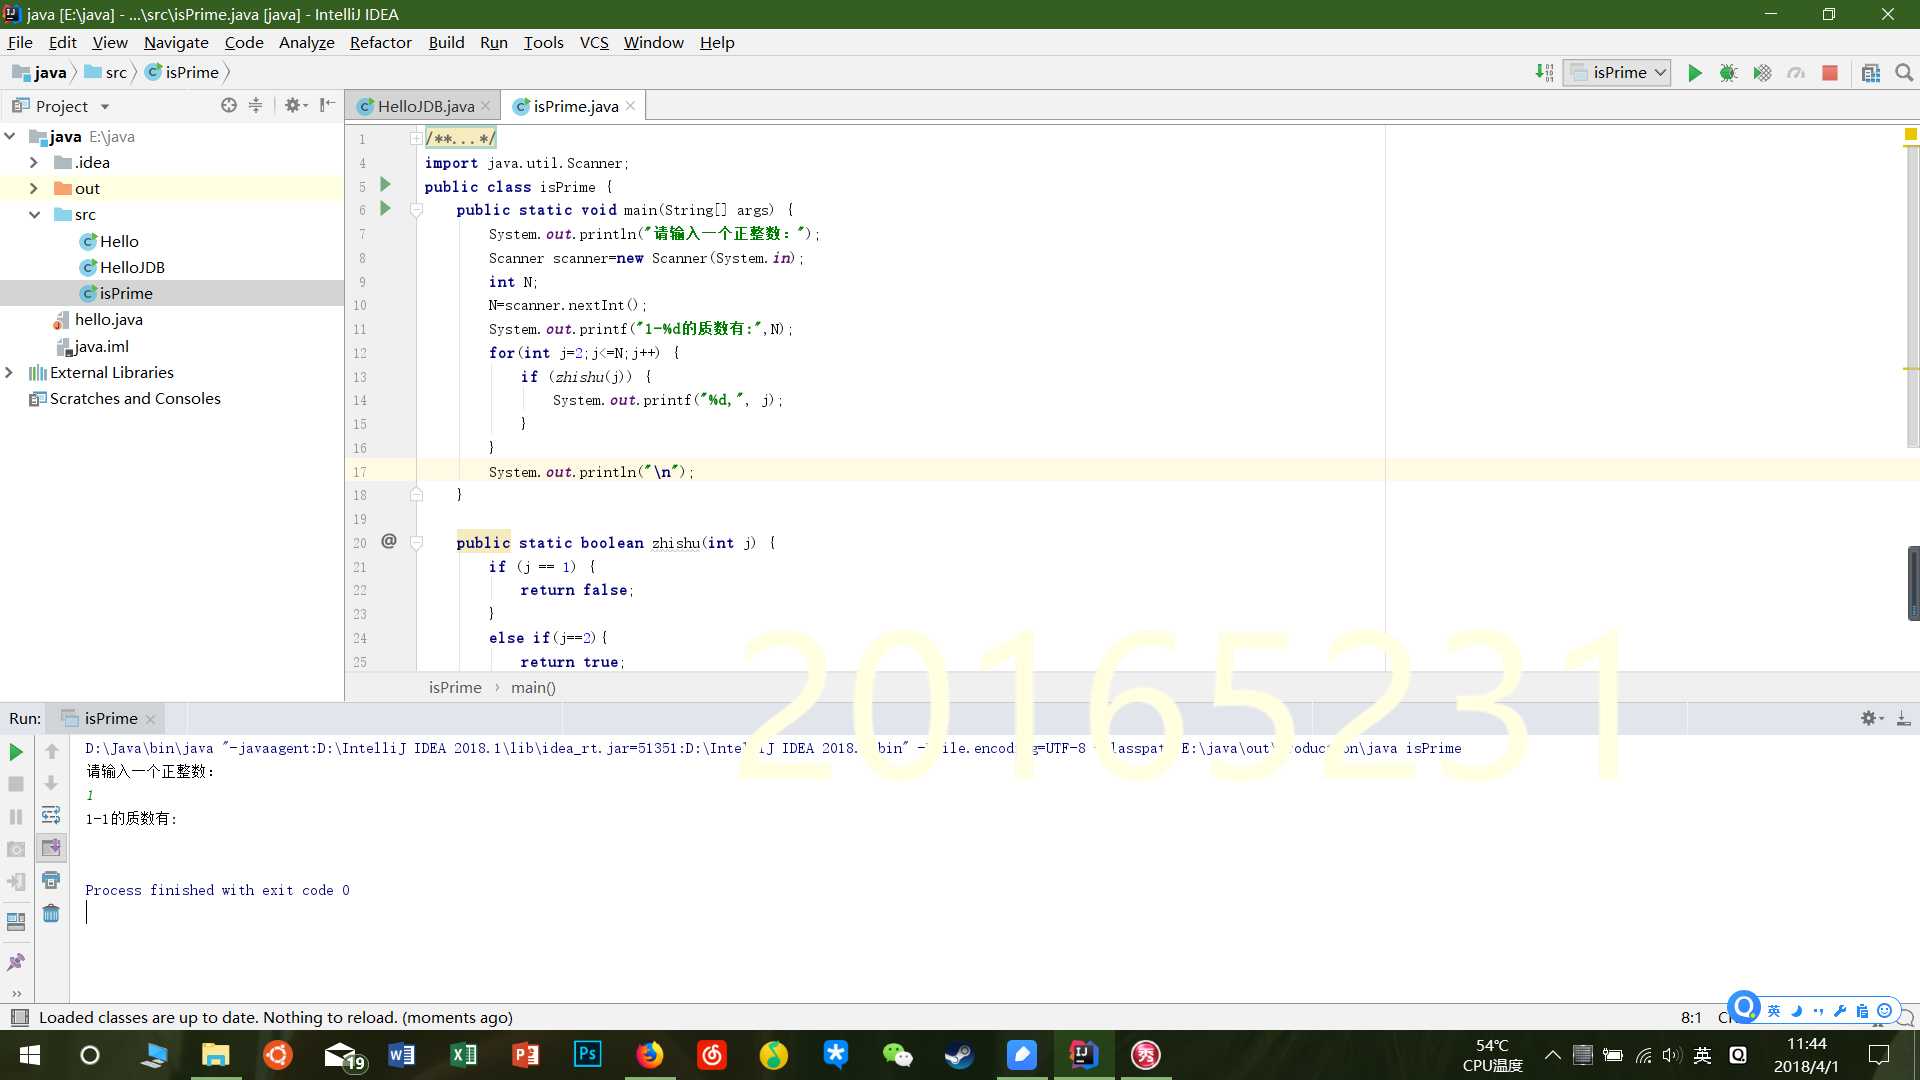Collapse the src folder in project tree
This screenshot has height=1080, width=1920.
pyautogui.click(x=34, y=214)
